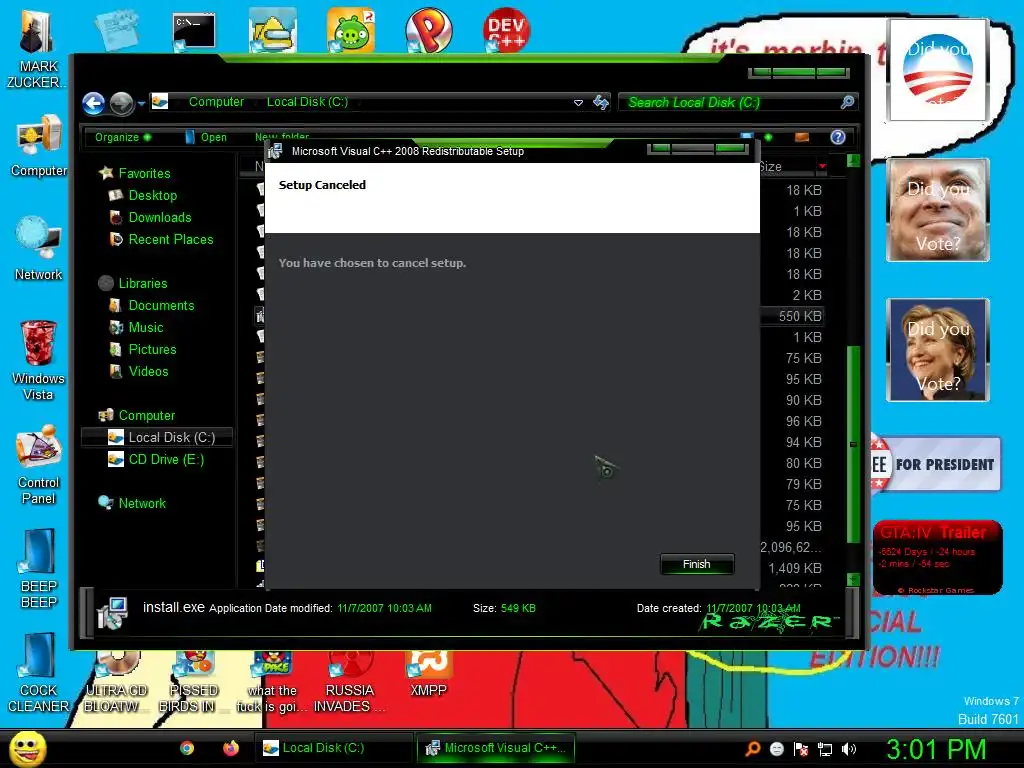This screenshot has height=768, width=1024.
Task: Switch to Microsoft Visual C++ taskbar button
Action: click(x=496, y=748)
